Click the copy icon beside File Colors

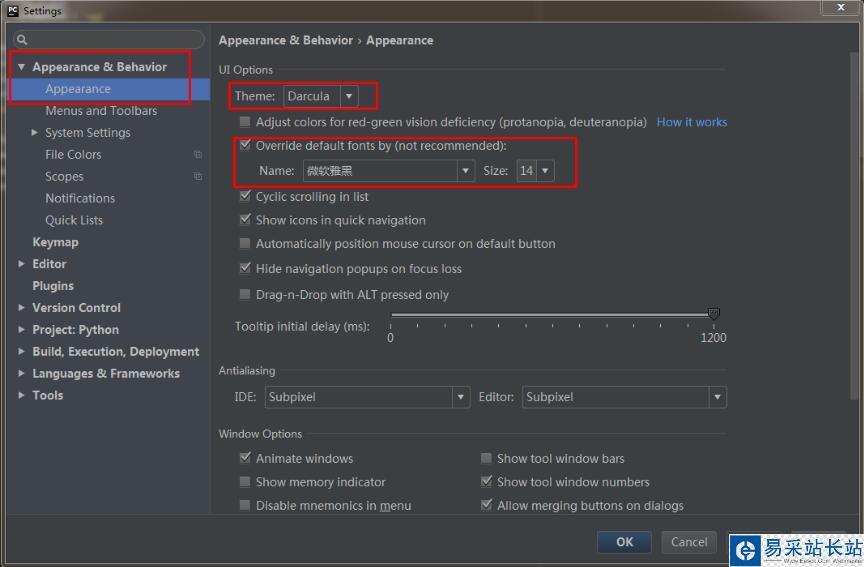(x=198, y=155)
